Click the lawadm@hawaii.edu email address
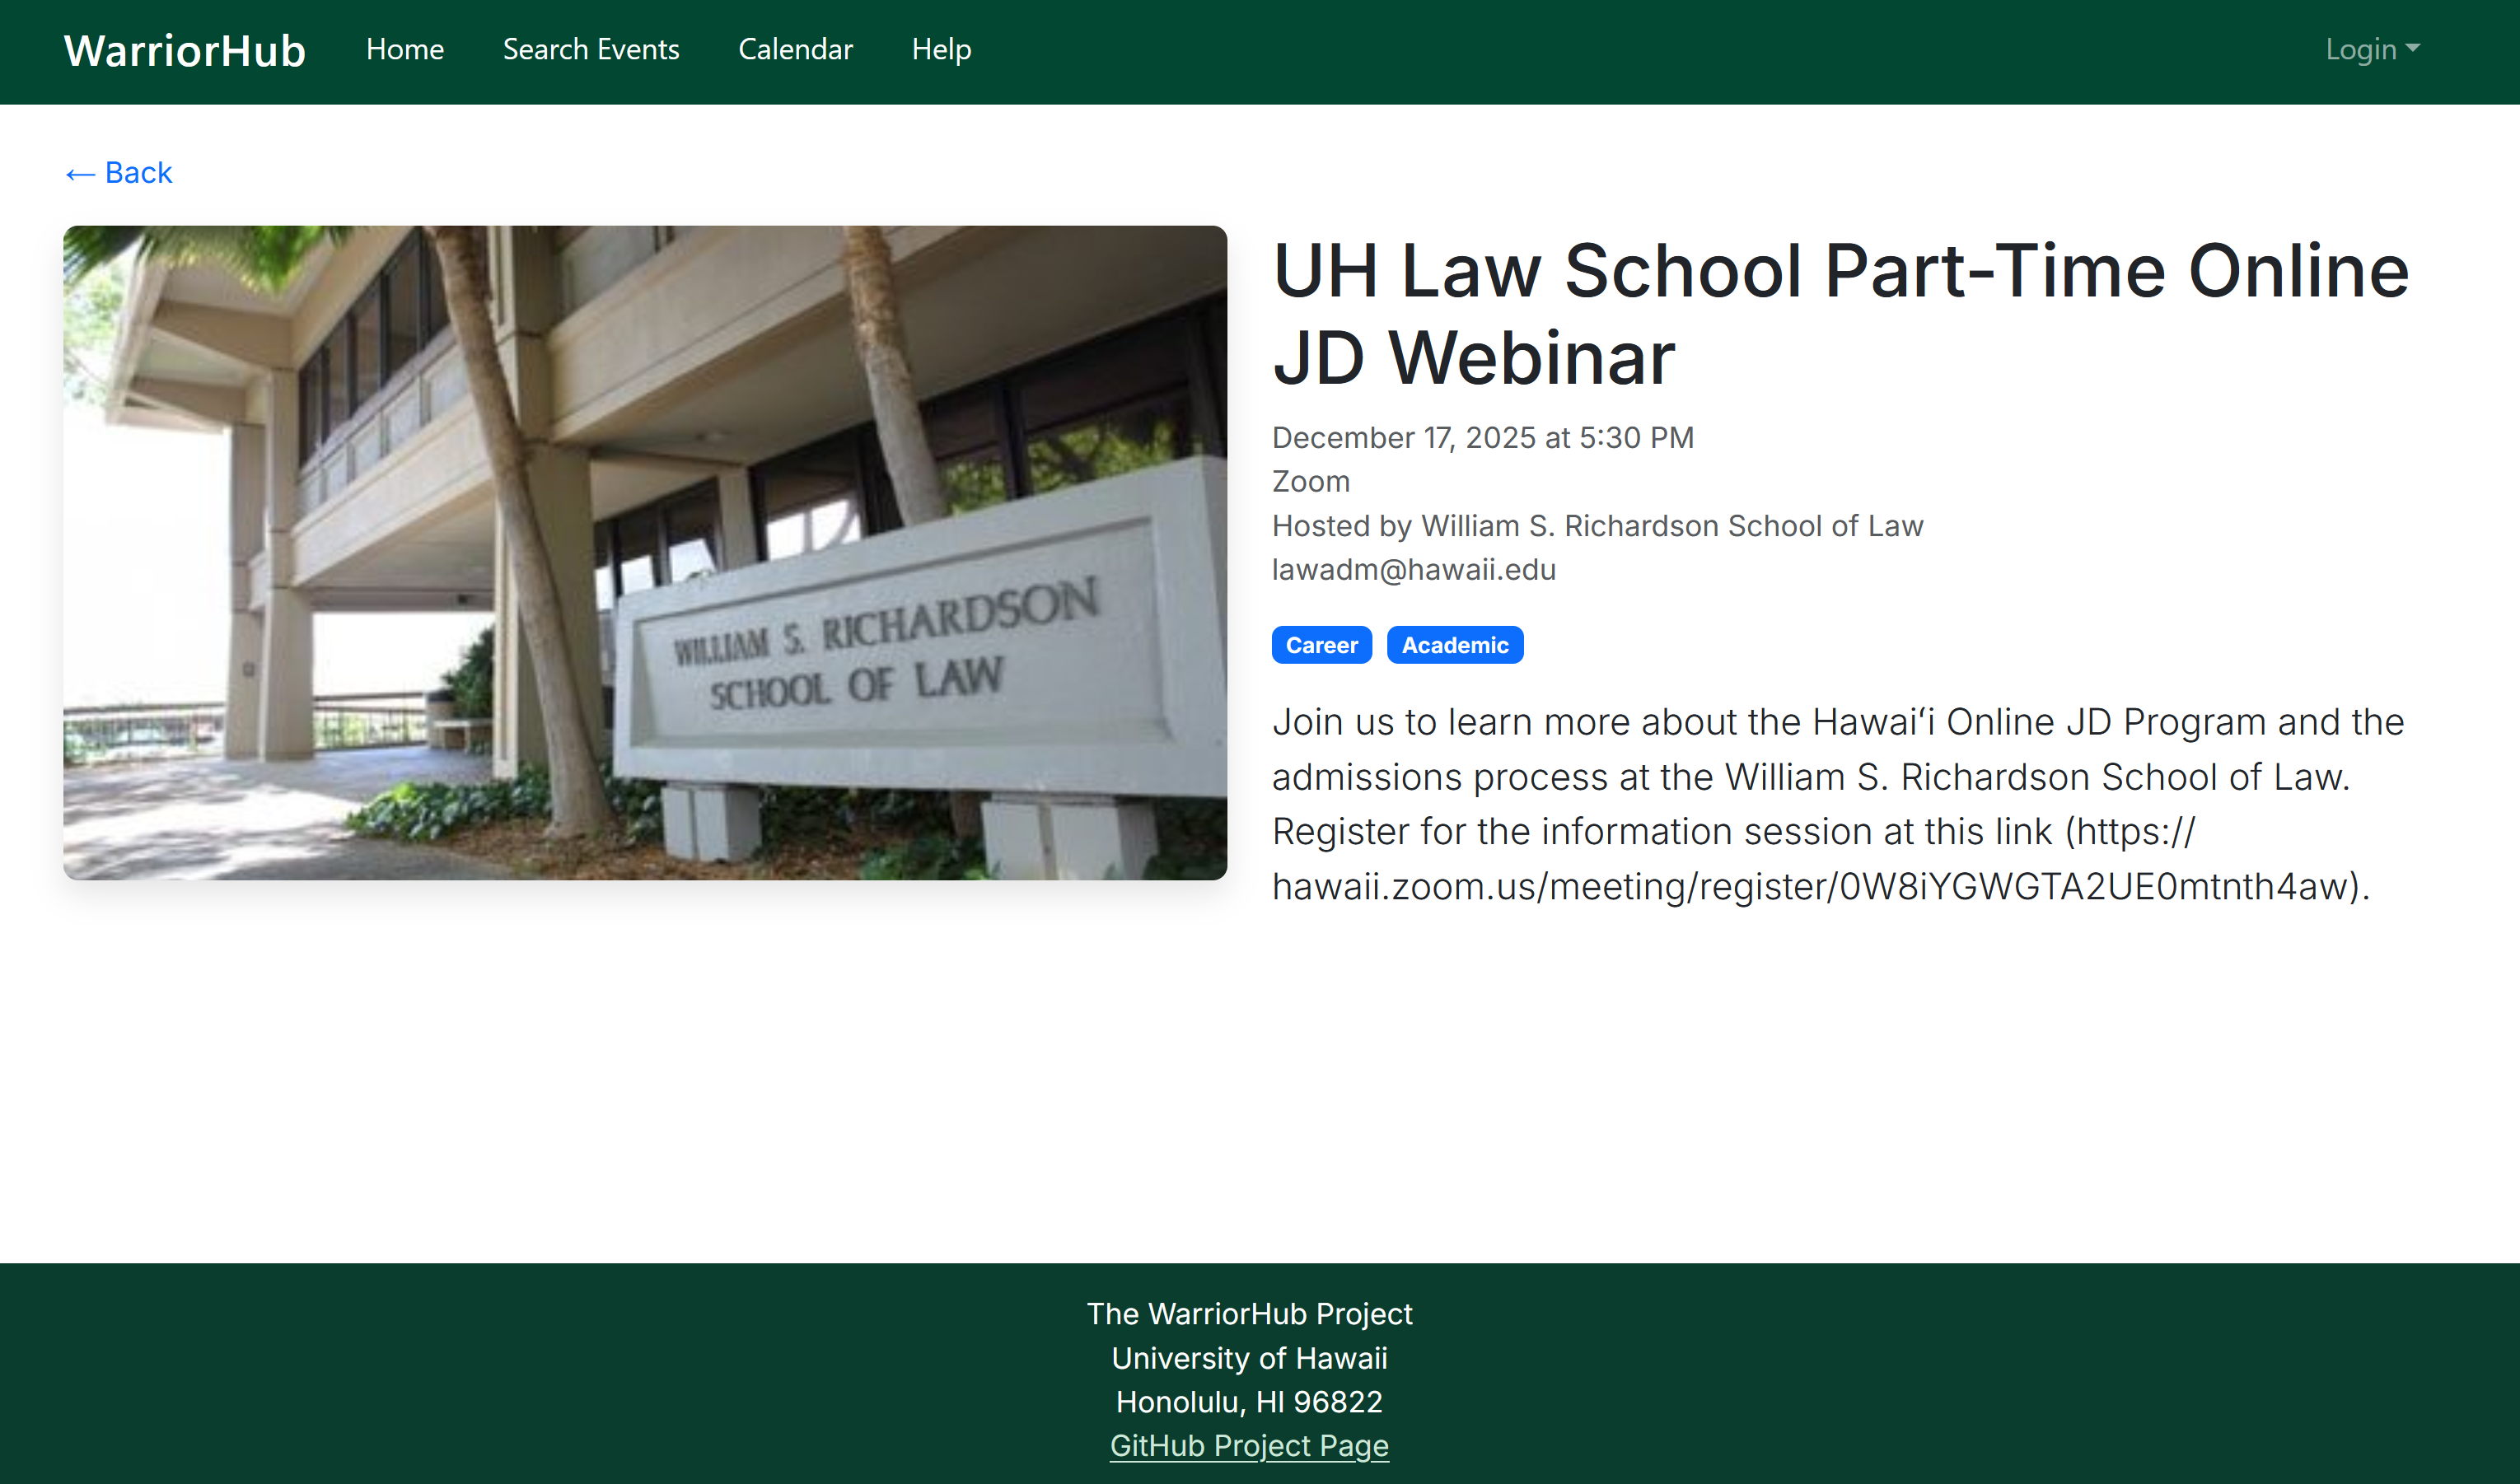This screenshot has width=2520, height=1484. point(1413,568)
